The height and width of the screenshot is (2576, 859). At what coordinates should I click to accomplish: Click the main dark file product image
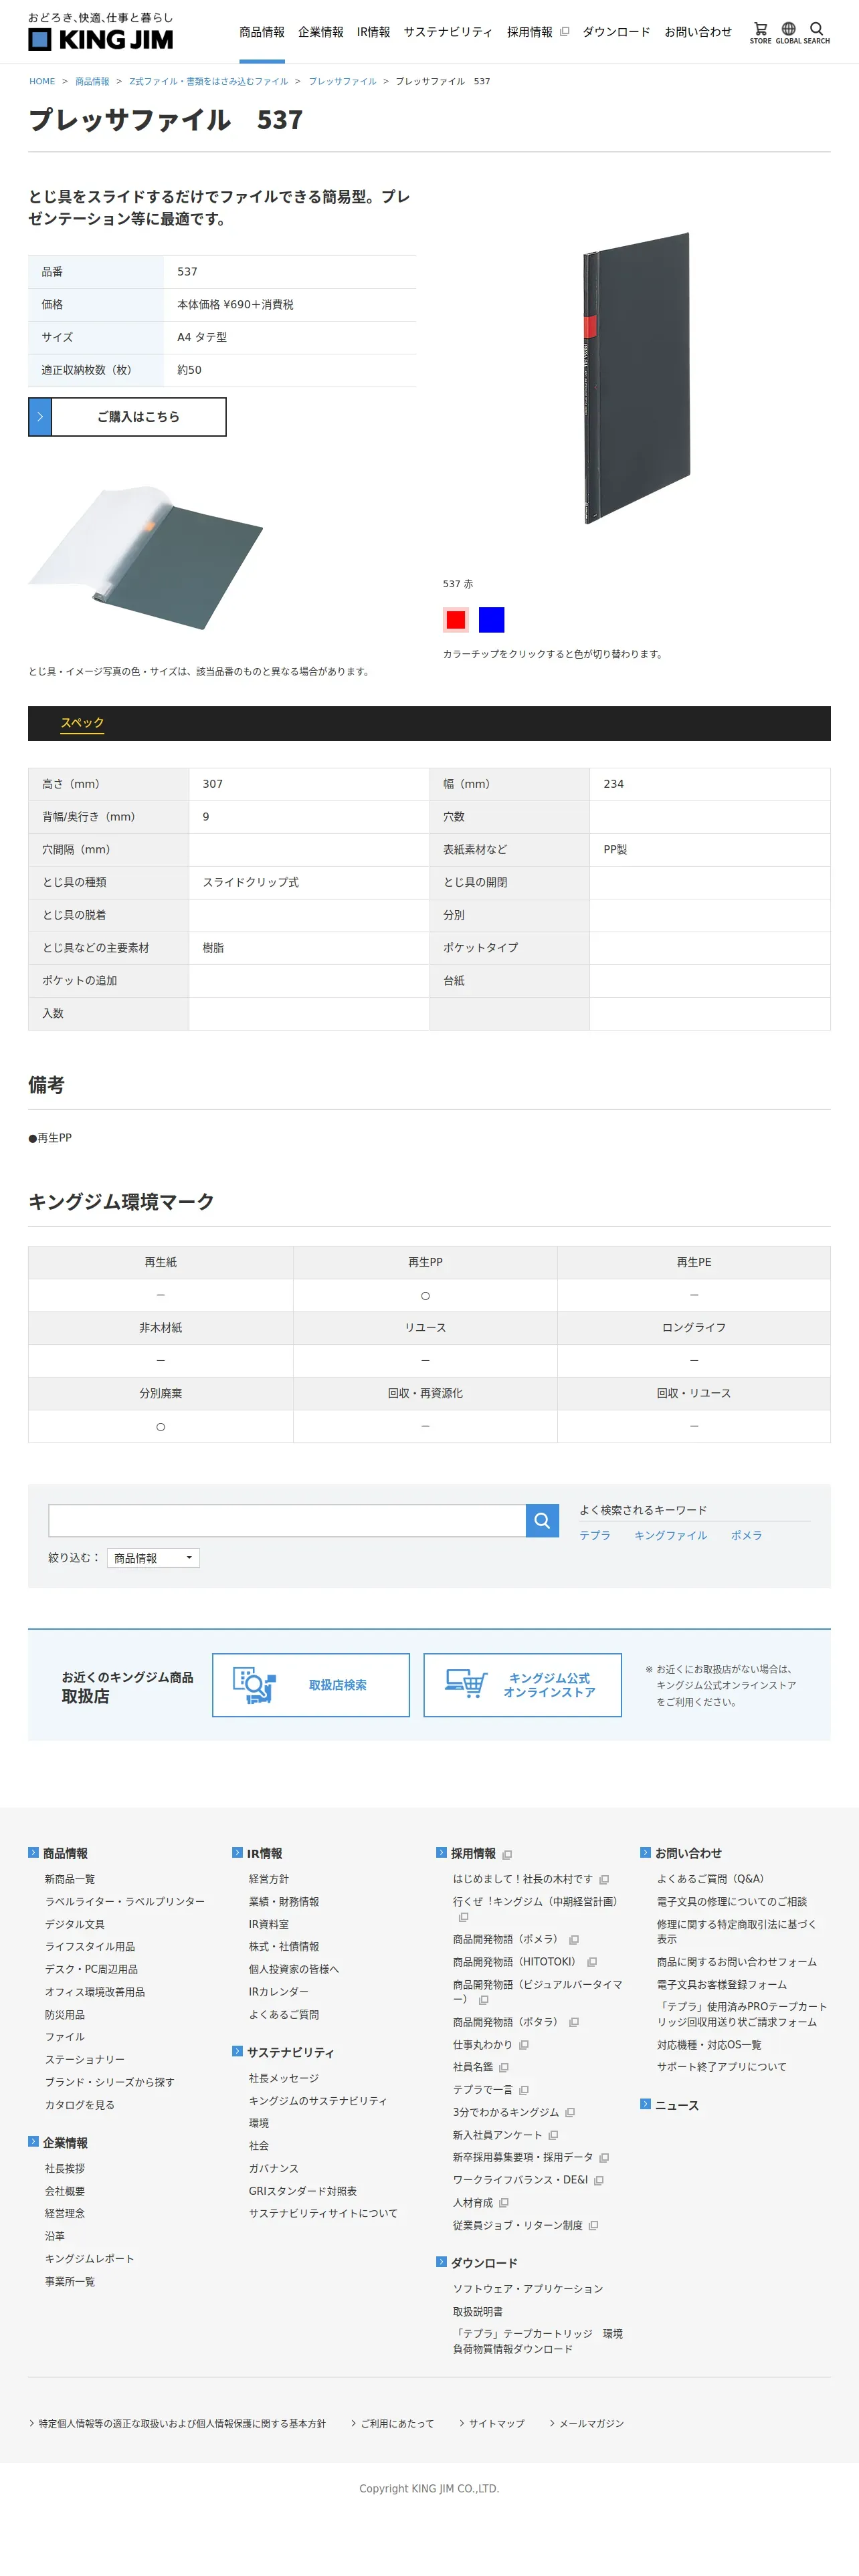[x=637, y=378]
